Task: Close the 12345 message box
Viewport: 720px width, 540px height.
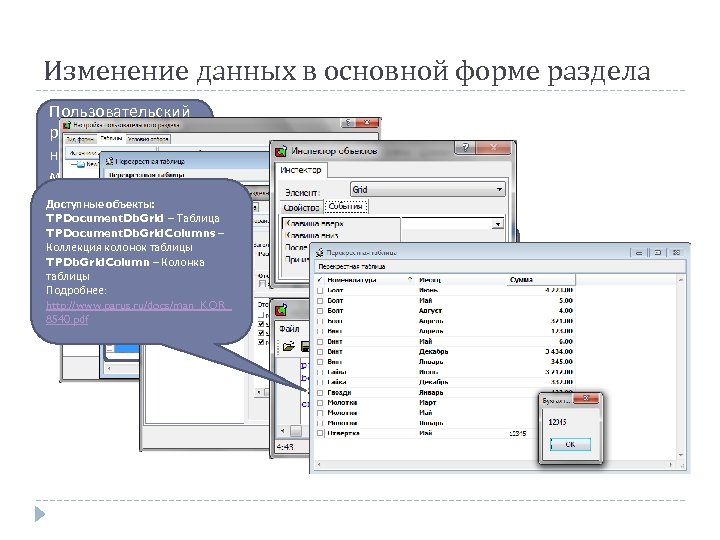Action: [586, 399]
